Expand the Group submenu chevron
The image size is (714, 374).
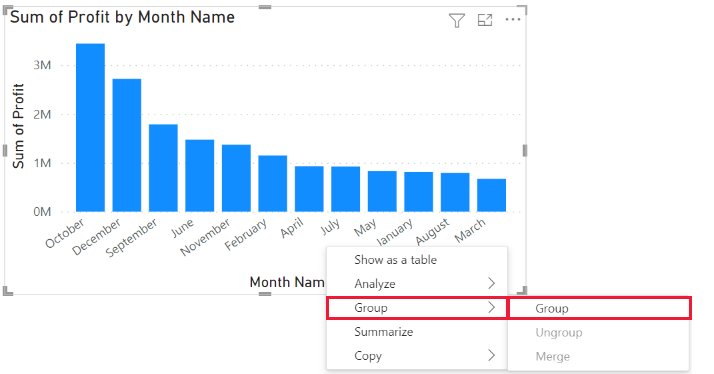click(491, 307)
